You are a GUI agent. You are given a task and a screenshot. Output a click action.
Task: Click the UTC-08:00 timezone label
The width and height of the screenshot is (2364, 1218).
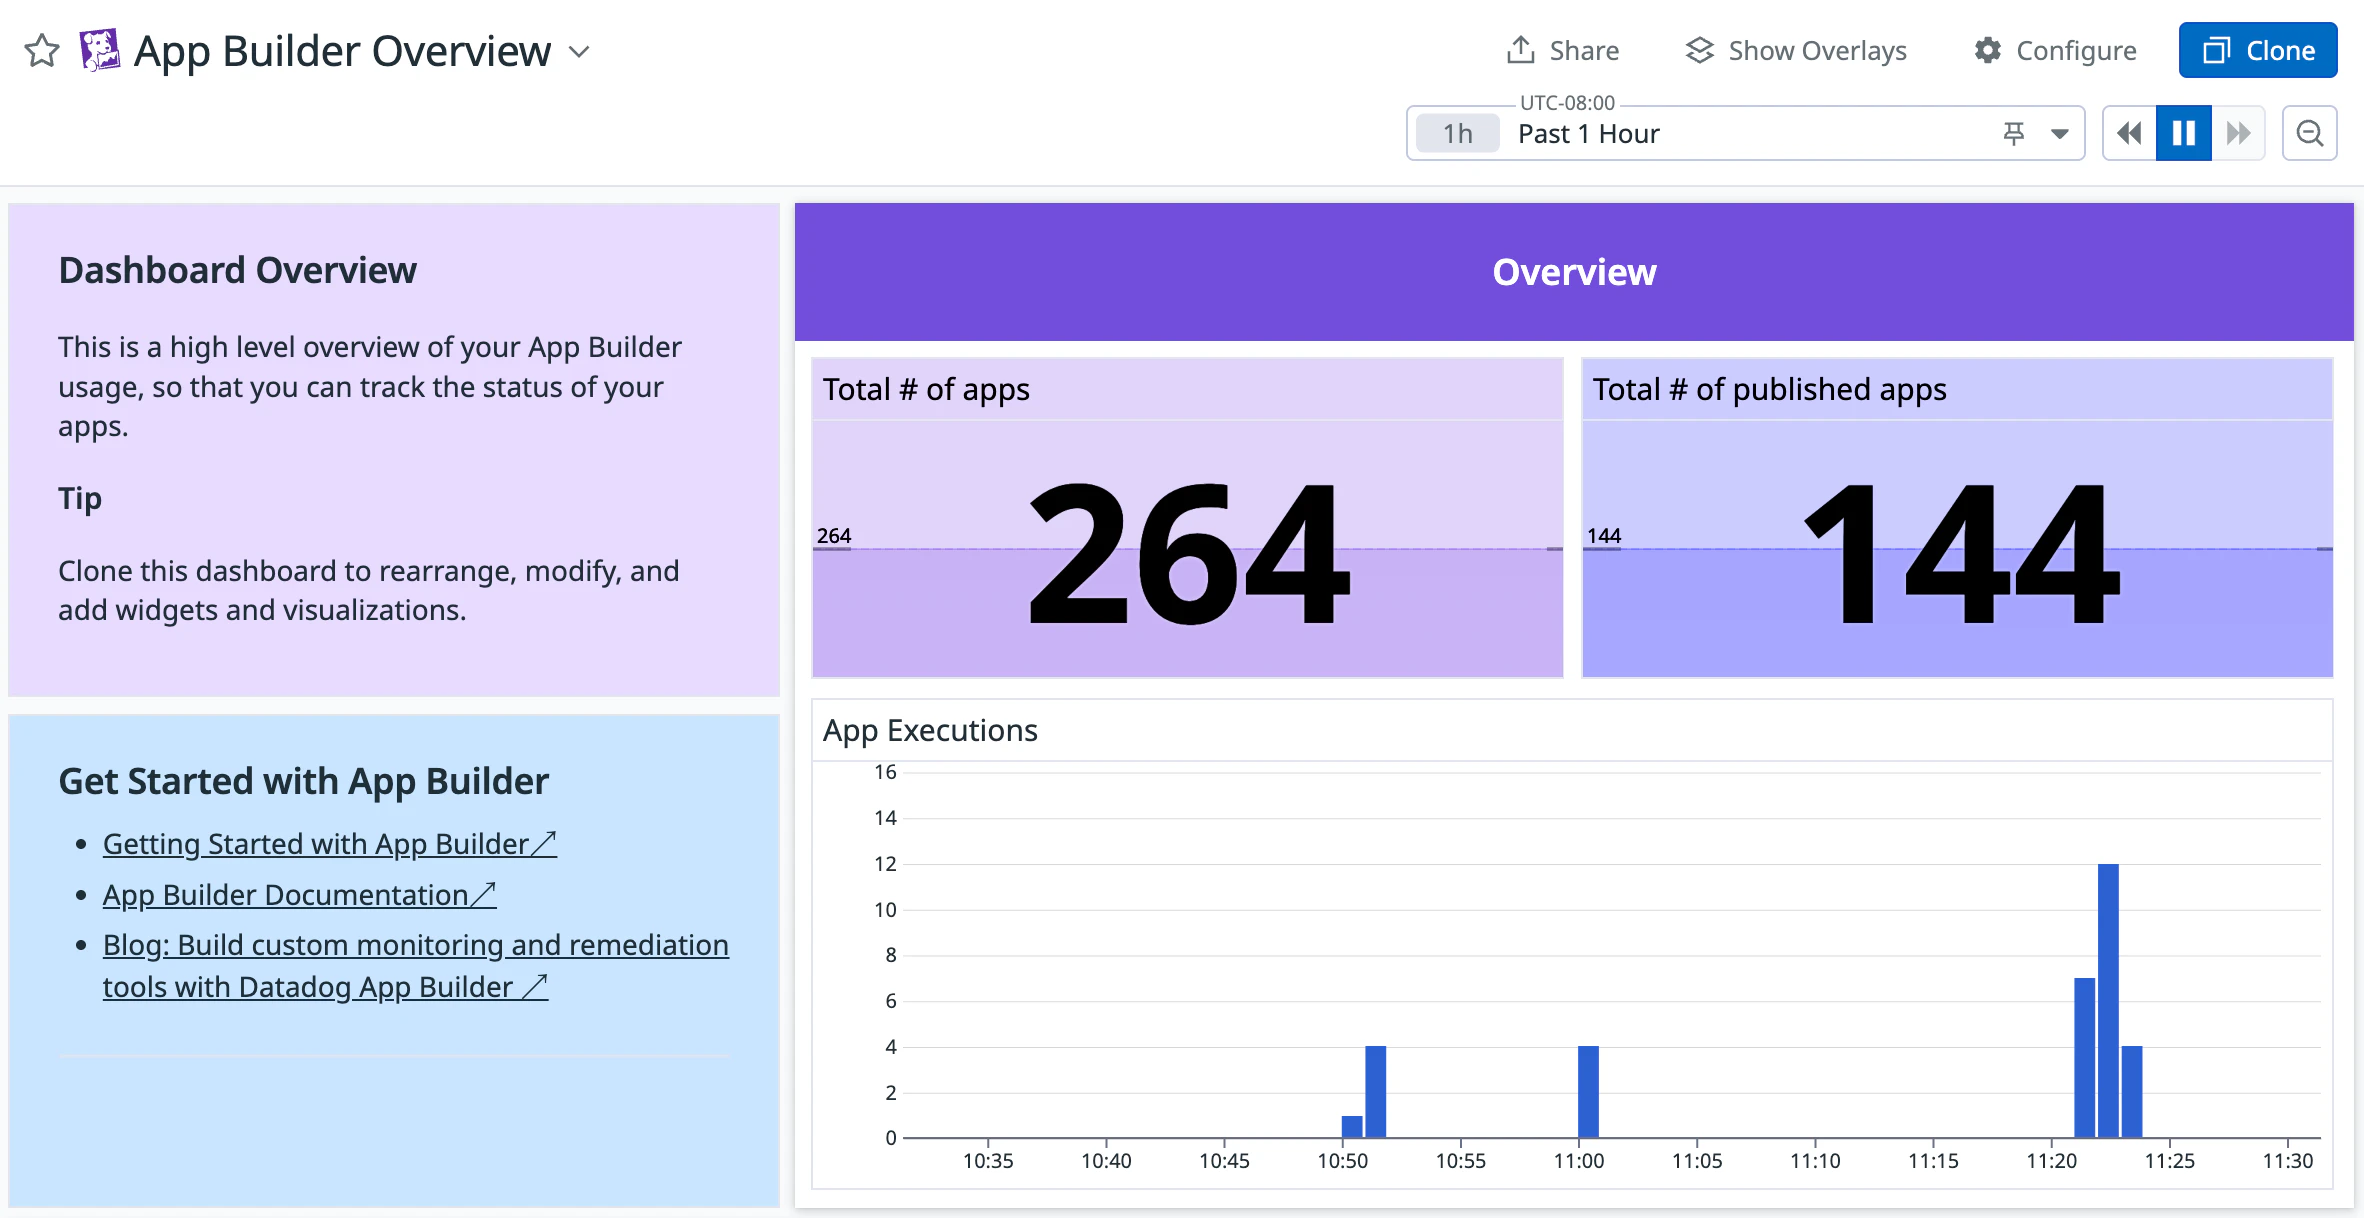(x=1567, y=103)
